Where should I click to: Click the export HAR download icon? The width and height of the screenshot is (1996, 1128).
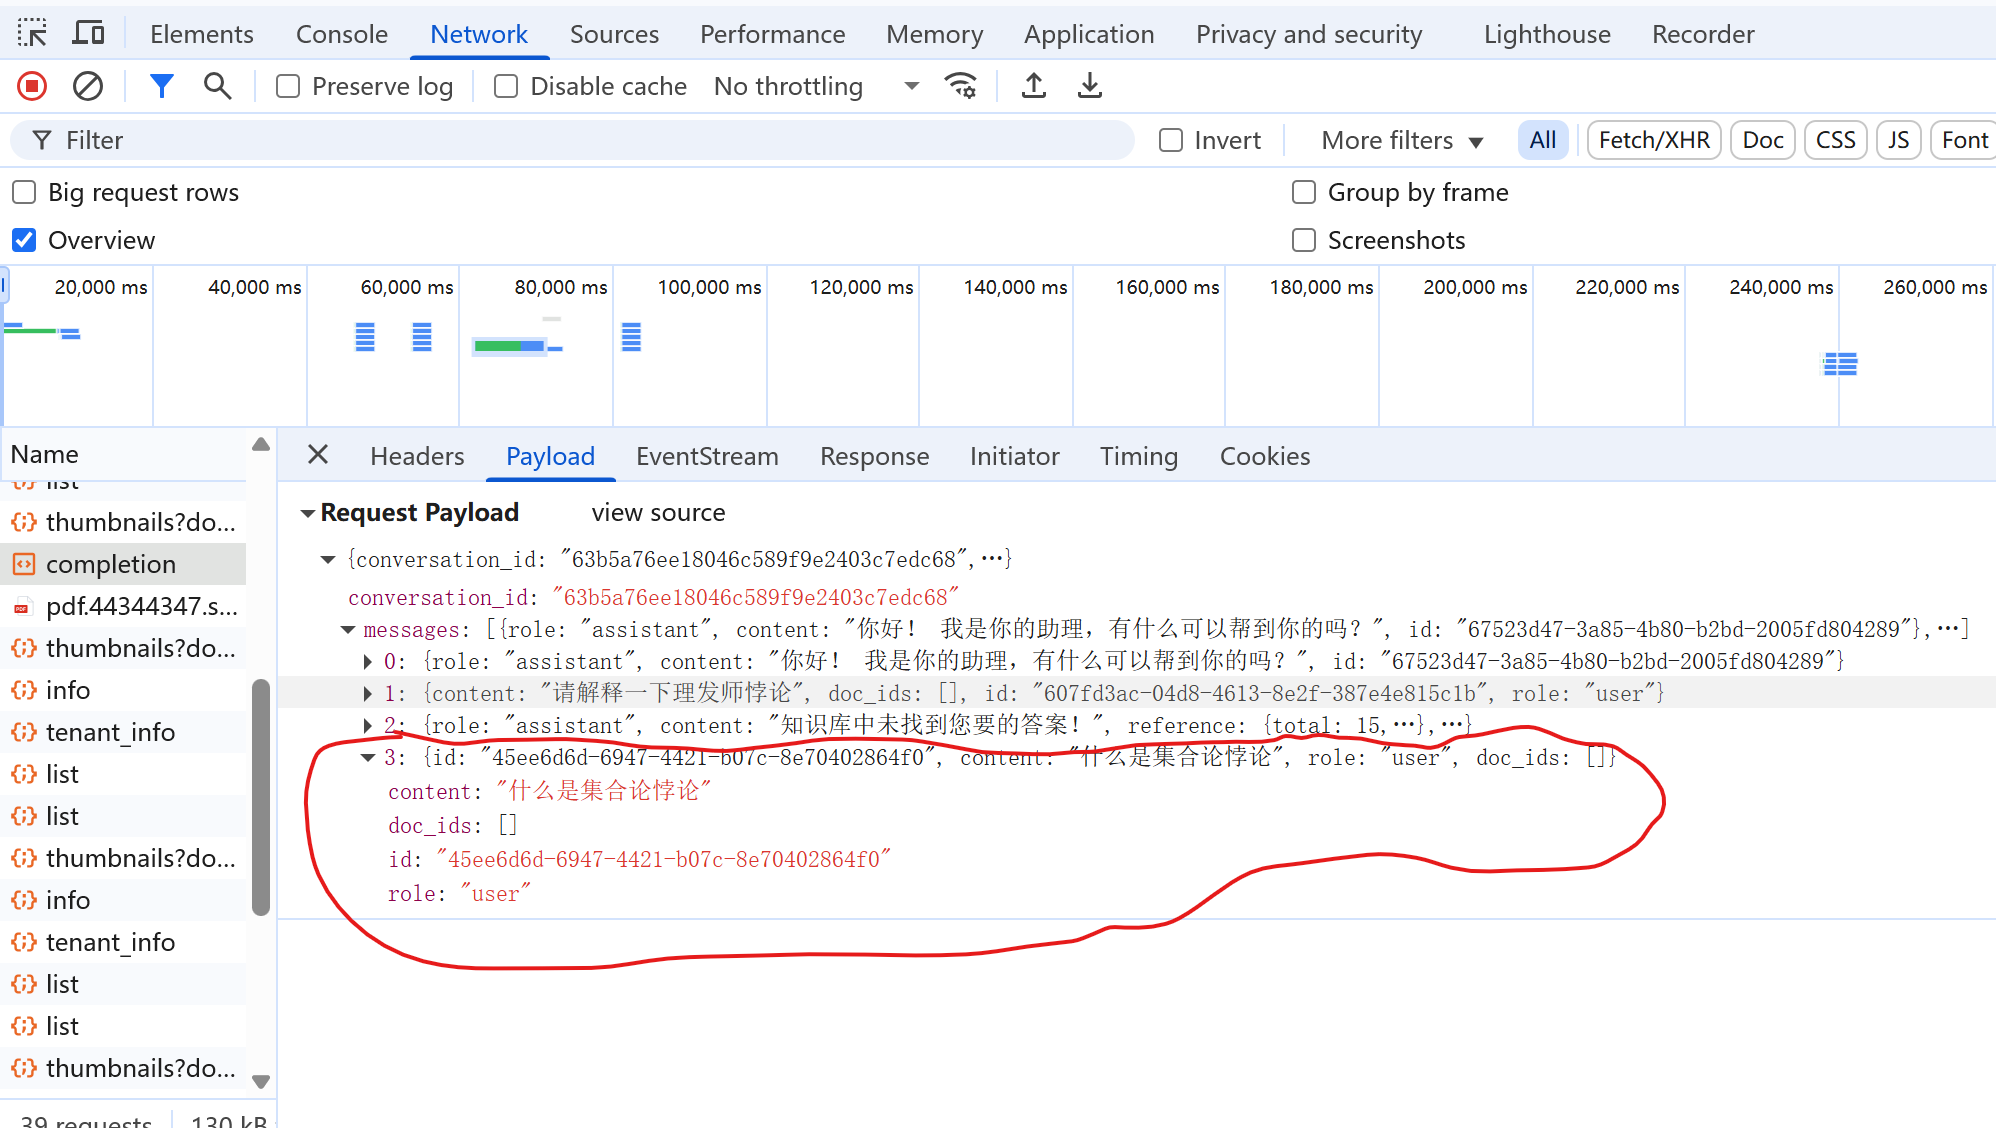point(1090,86)
